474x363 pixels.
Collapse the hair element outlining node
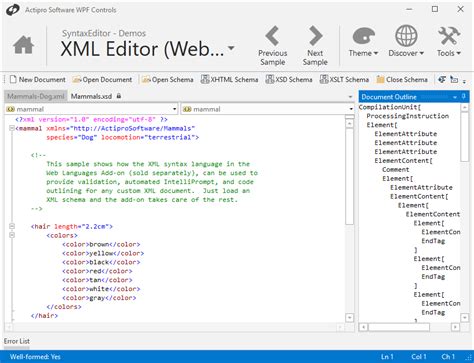point(12,226)
